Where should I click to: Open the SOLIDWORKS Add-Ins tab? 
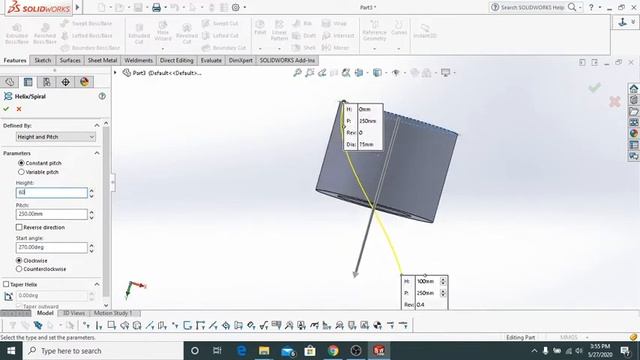click(287, 60)
